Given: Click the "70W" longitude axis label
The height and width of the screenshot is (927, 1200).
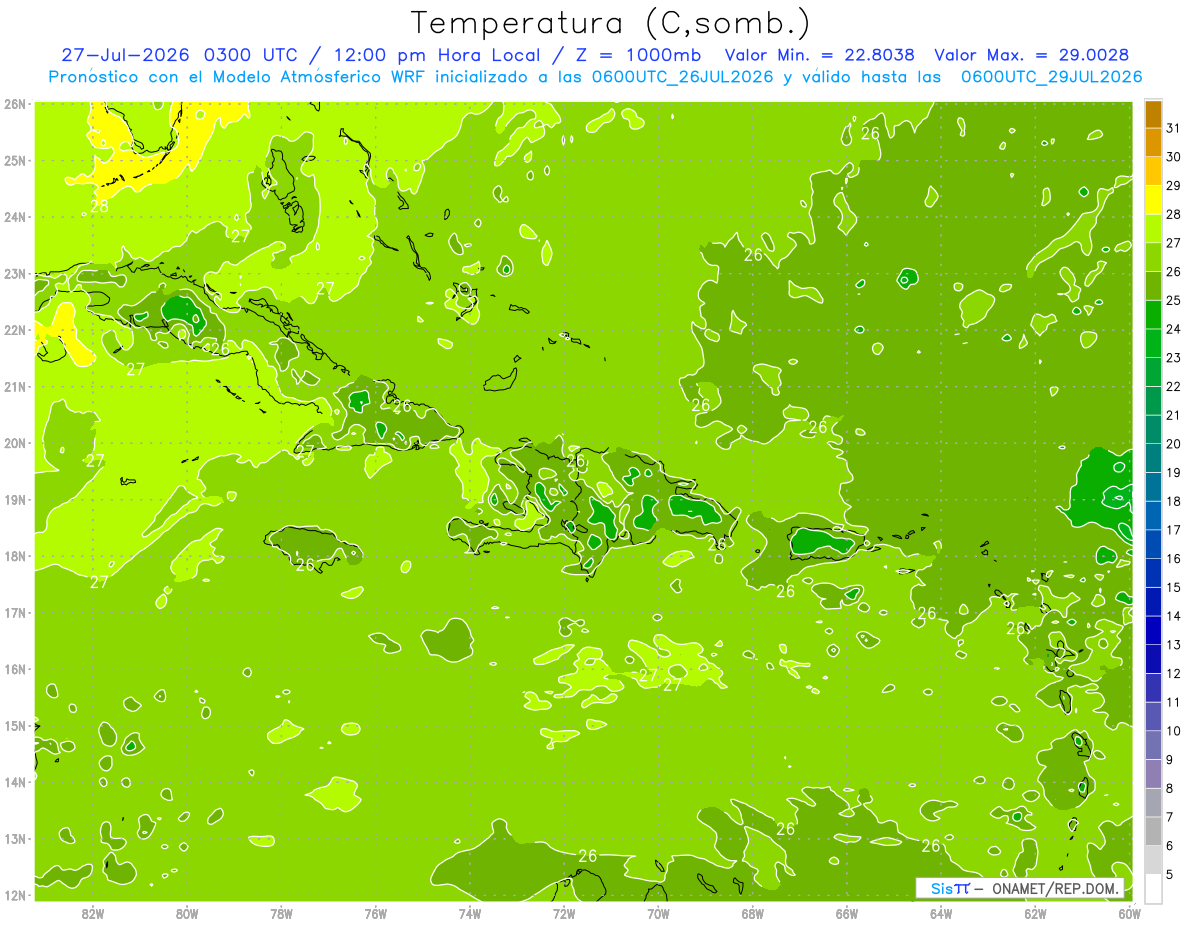Looking at the screenshot, I should 658,913.
